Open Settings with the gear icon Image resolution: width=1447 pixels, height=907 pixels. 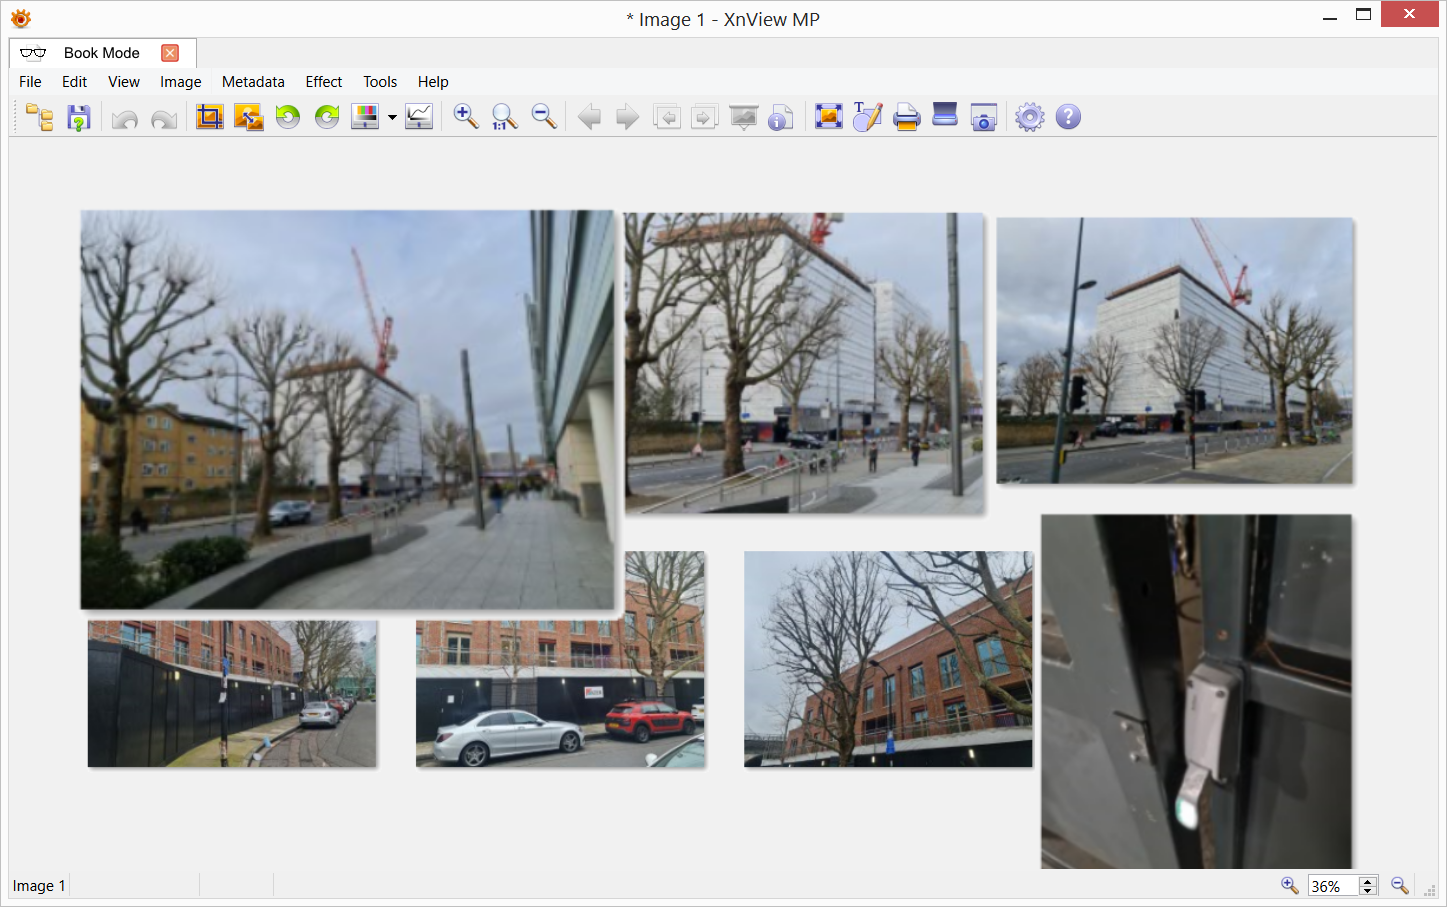[x=1029, y=117]
